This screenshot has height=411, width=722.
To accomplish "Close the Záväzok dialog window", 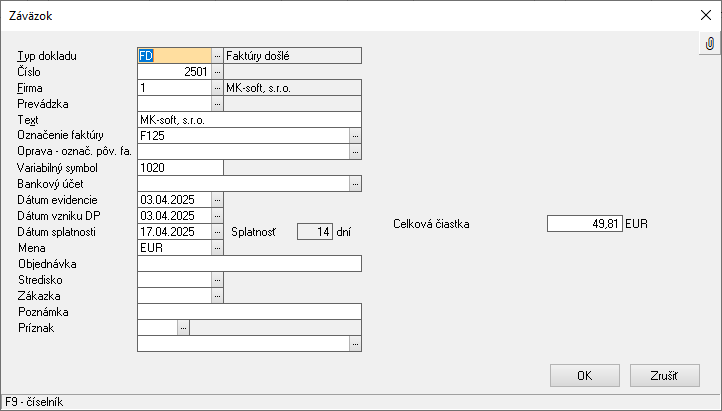I will click(x=704, y=15).
